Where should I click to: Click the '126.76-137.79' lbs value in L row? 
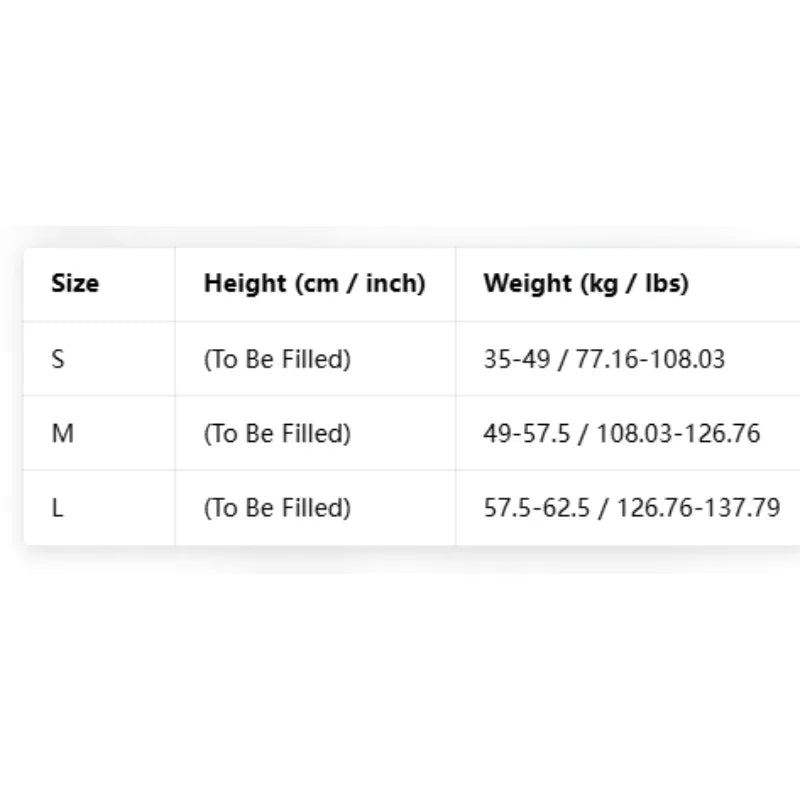click(698, 508)
